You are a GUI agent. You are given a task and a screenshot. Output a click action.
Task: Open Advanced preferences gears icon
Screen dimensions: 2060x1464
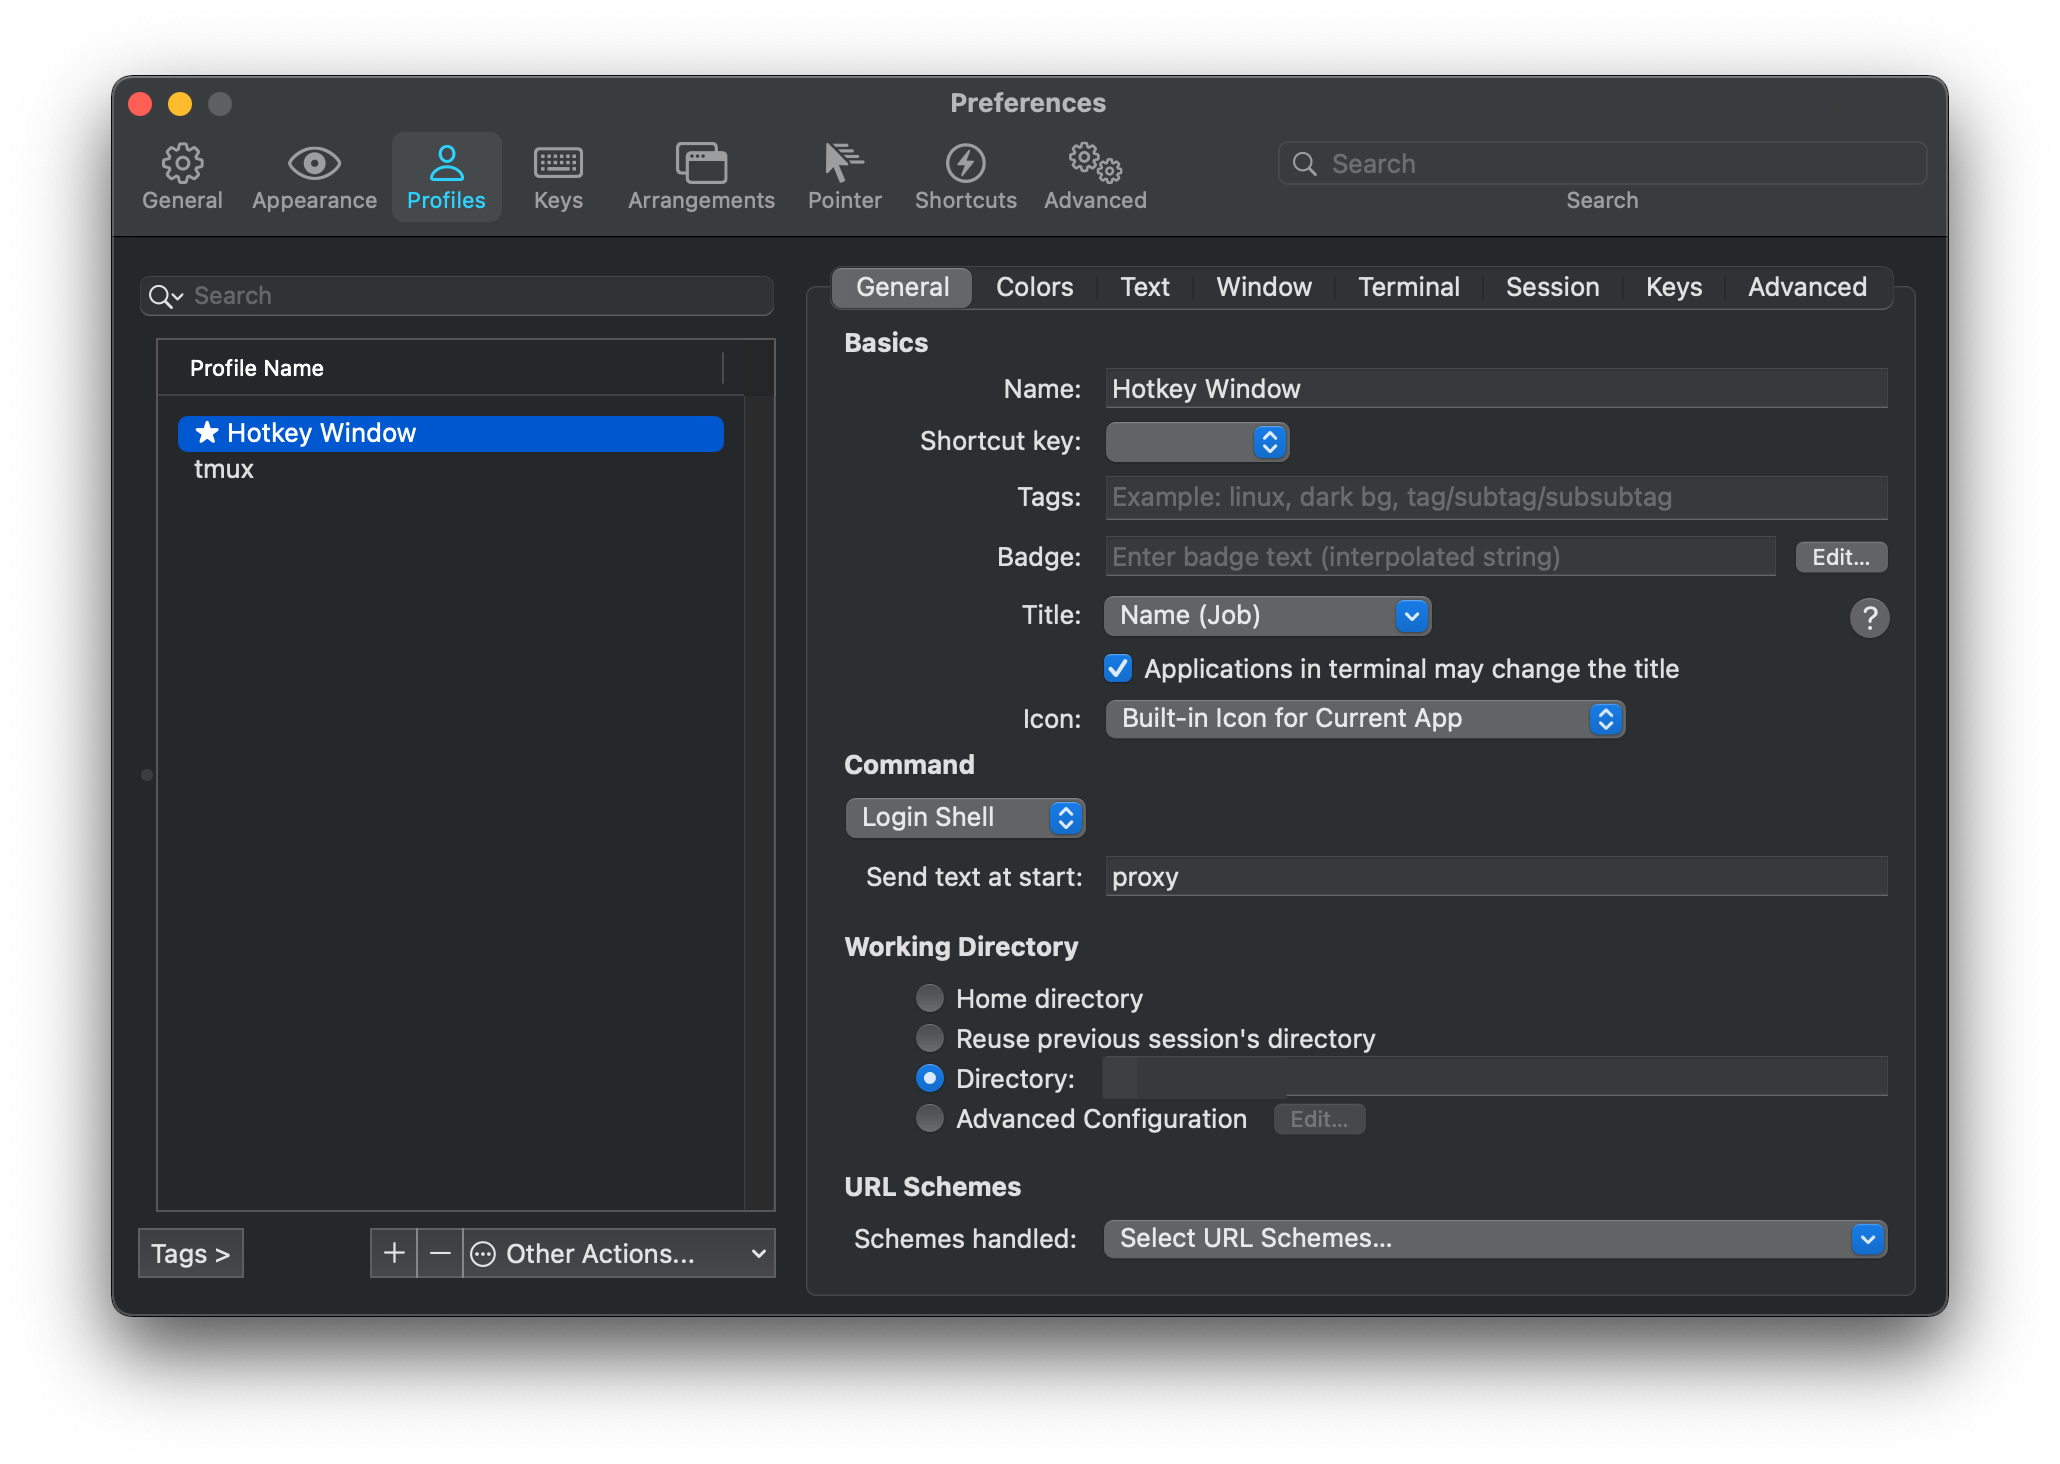pyautogui.click(x=1095, y=164)
